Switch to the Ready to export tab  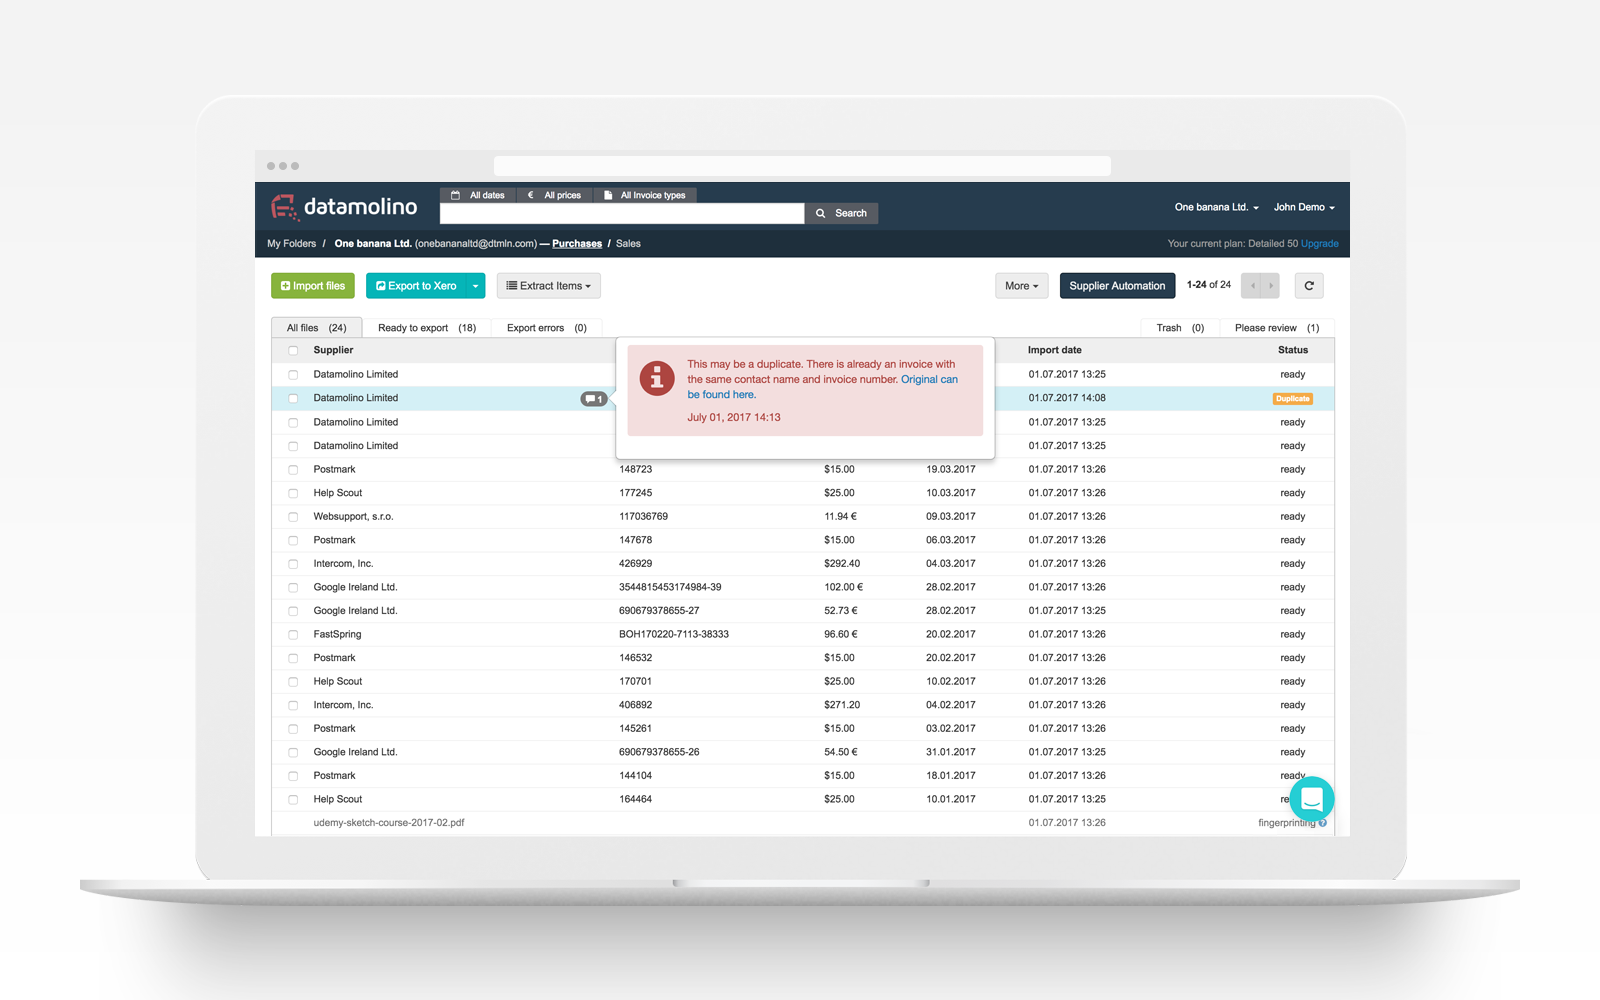pos(427,328)
